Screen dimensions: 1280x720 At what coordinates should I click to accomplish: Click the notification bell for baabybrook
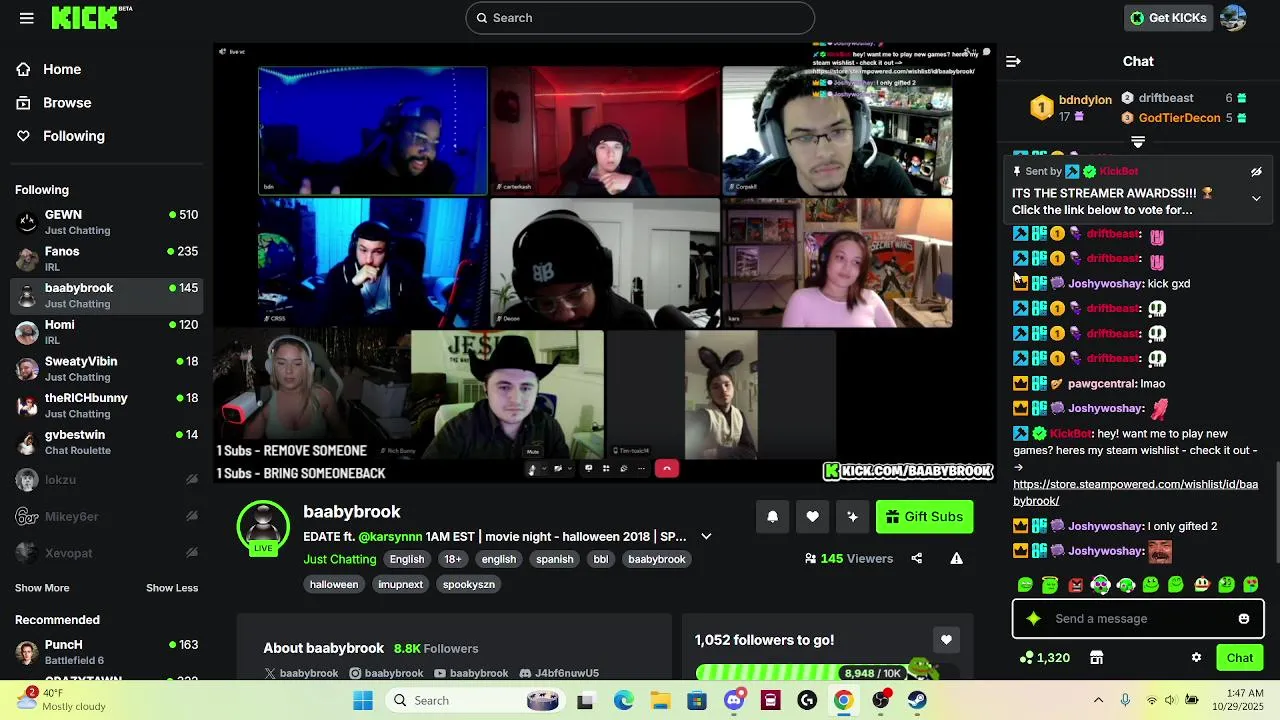point(772,516)
